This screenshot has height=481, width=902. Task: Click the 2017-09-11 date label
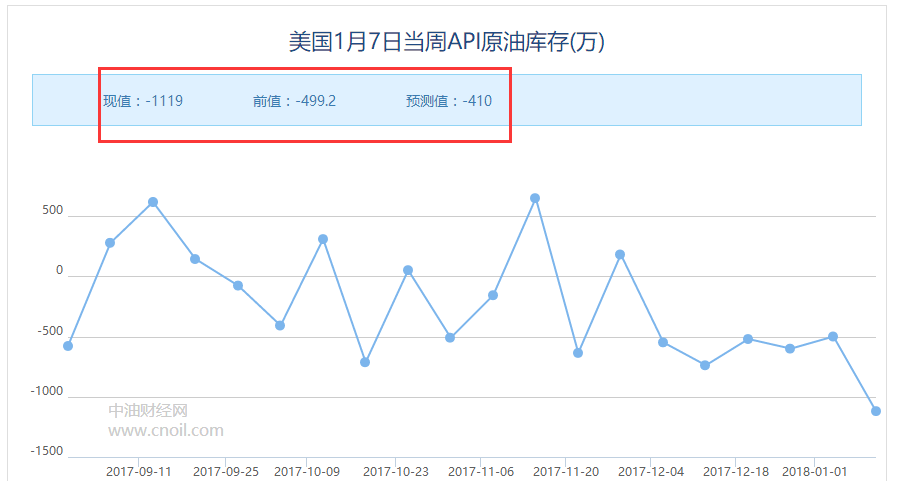click(x=139, y=471)
